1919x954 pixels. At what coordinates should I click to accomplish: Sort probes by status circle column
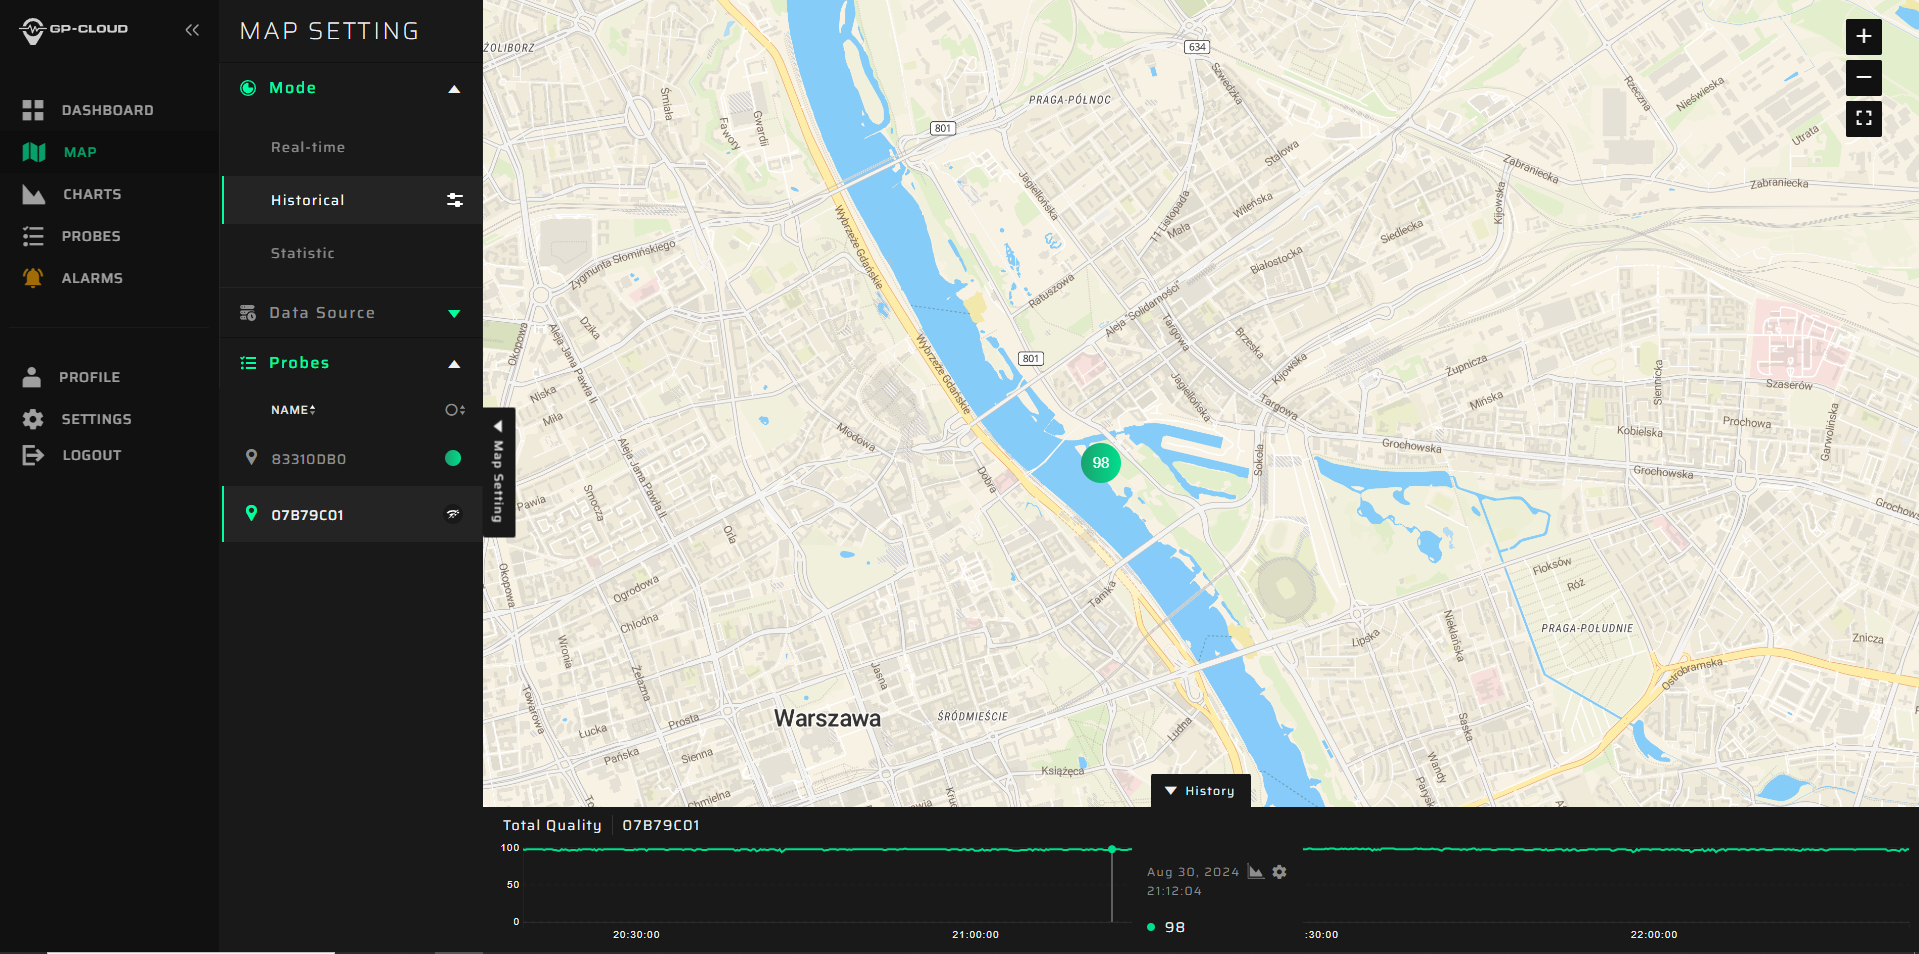[x=455, y=410]
